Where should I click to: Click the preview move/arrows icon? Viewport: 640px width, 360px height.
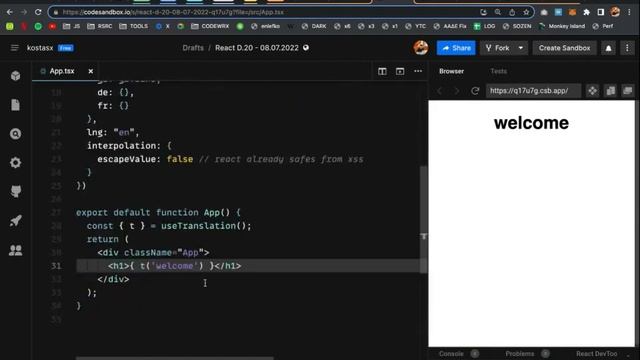click(593, 91)
